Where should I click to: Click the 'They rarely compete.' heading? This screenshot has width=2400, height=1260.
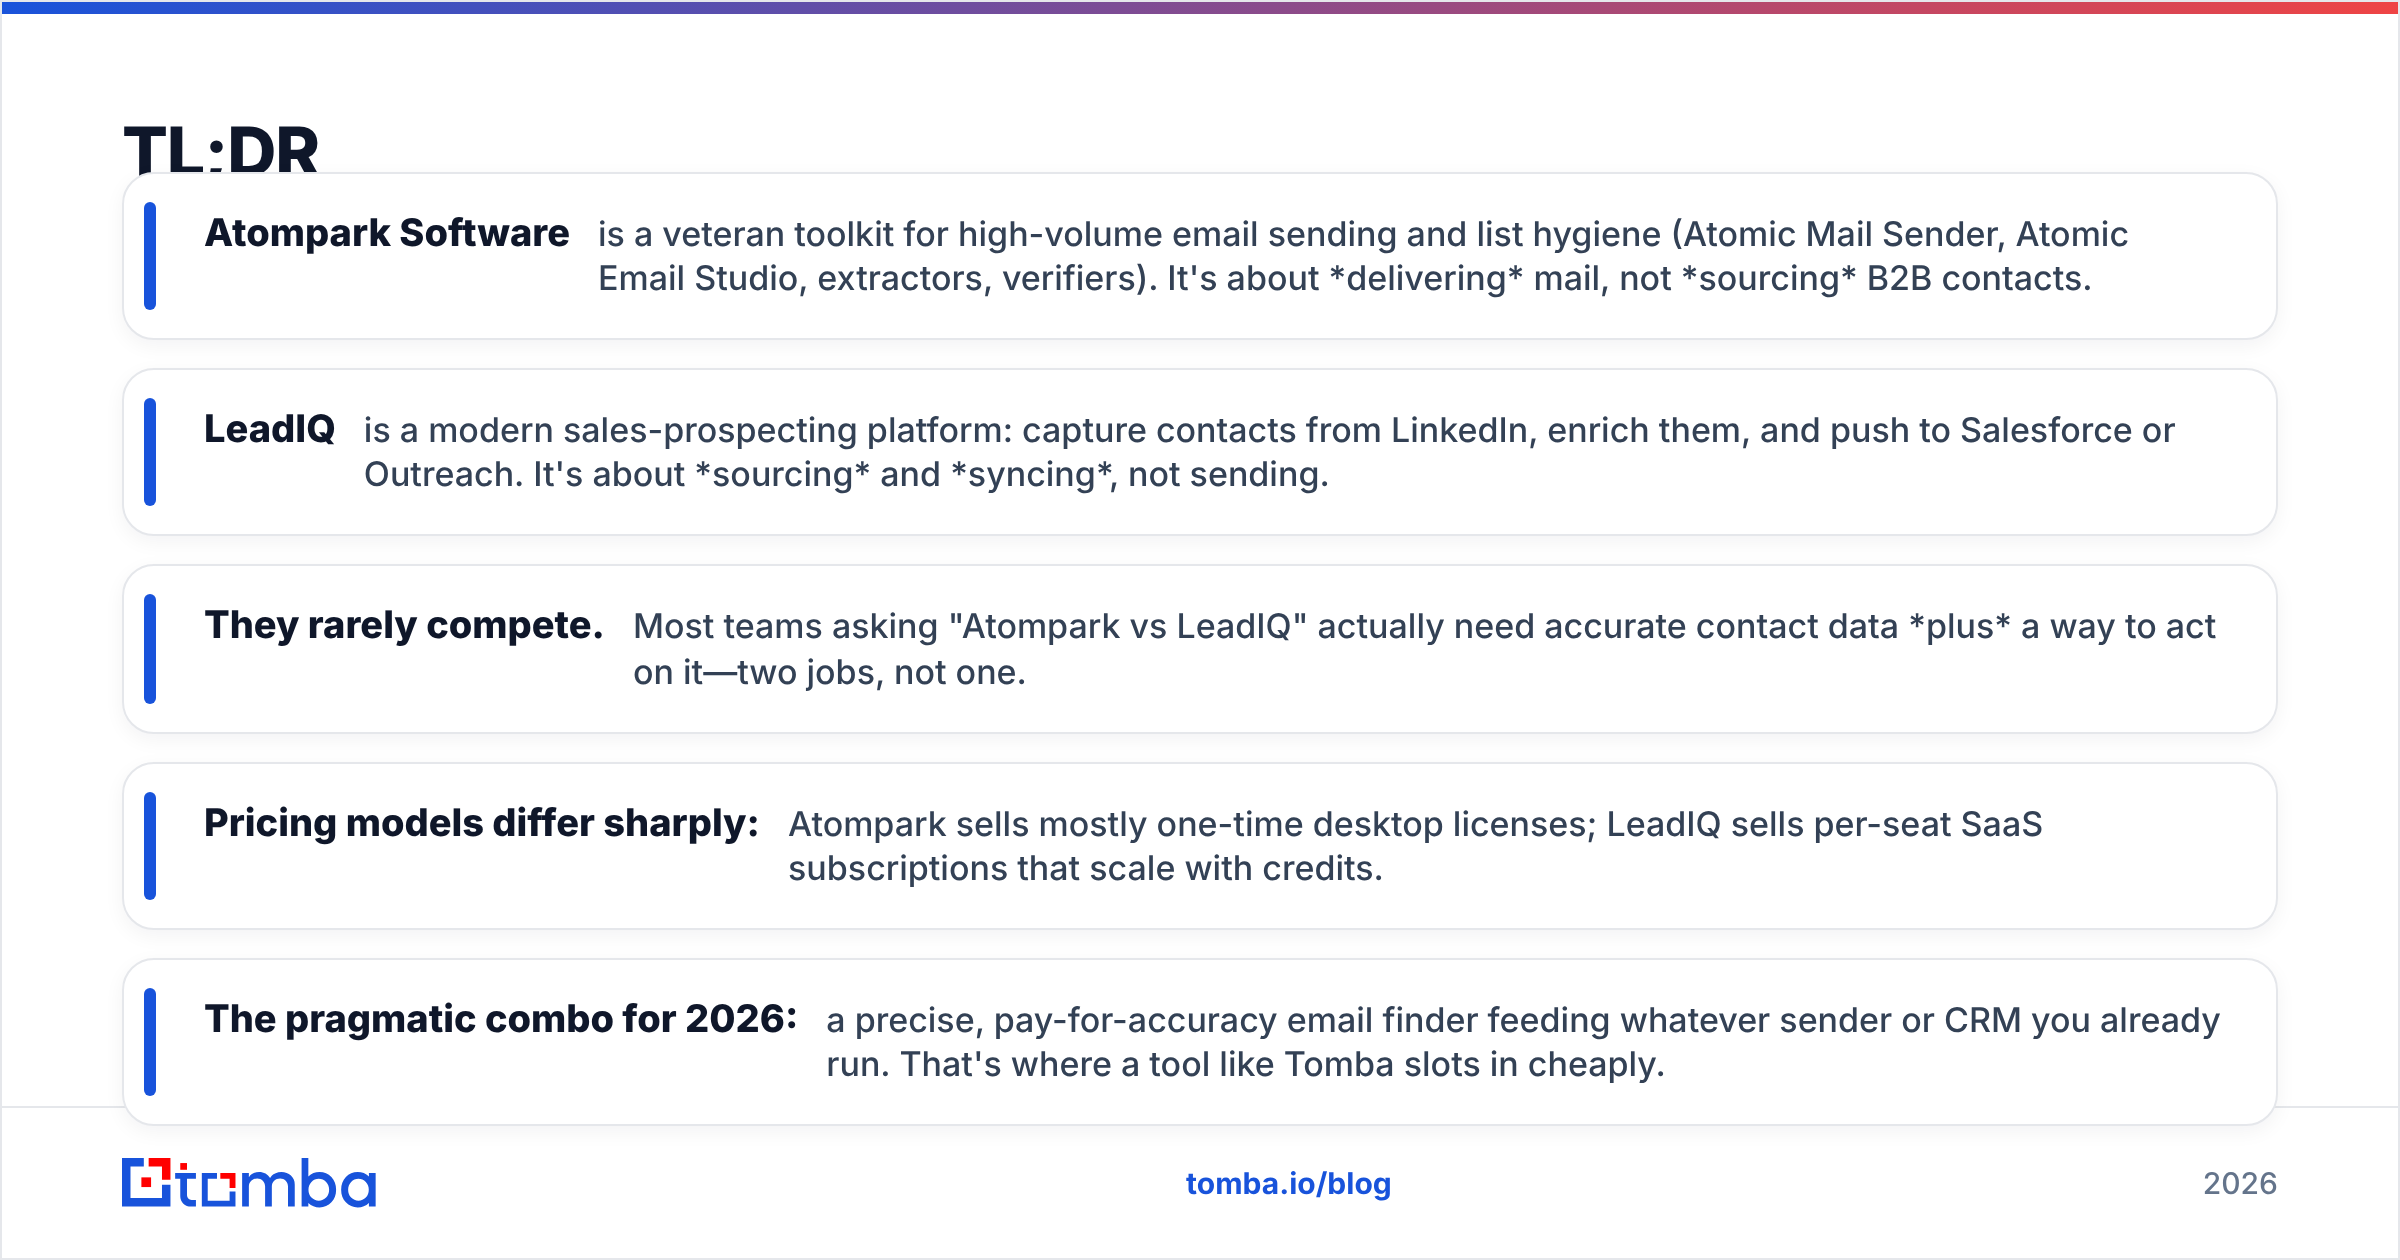pos(404,626)
